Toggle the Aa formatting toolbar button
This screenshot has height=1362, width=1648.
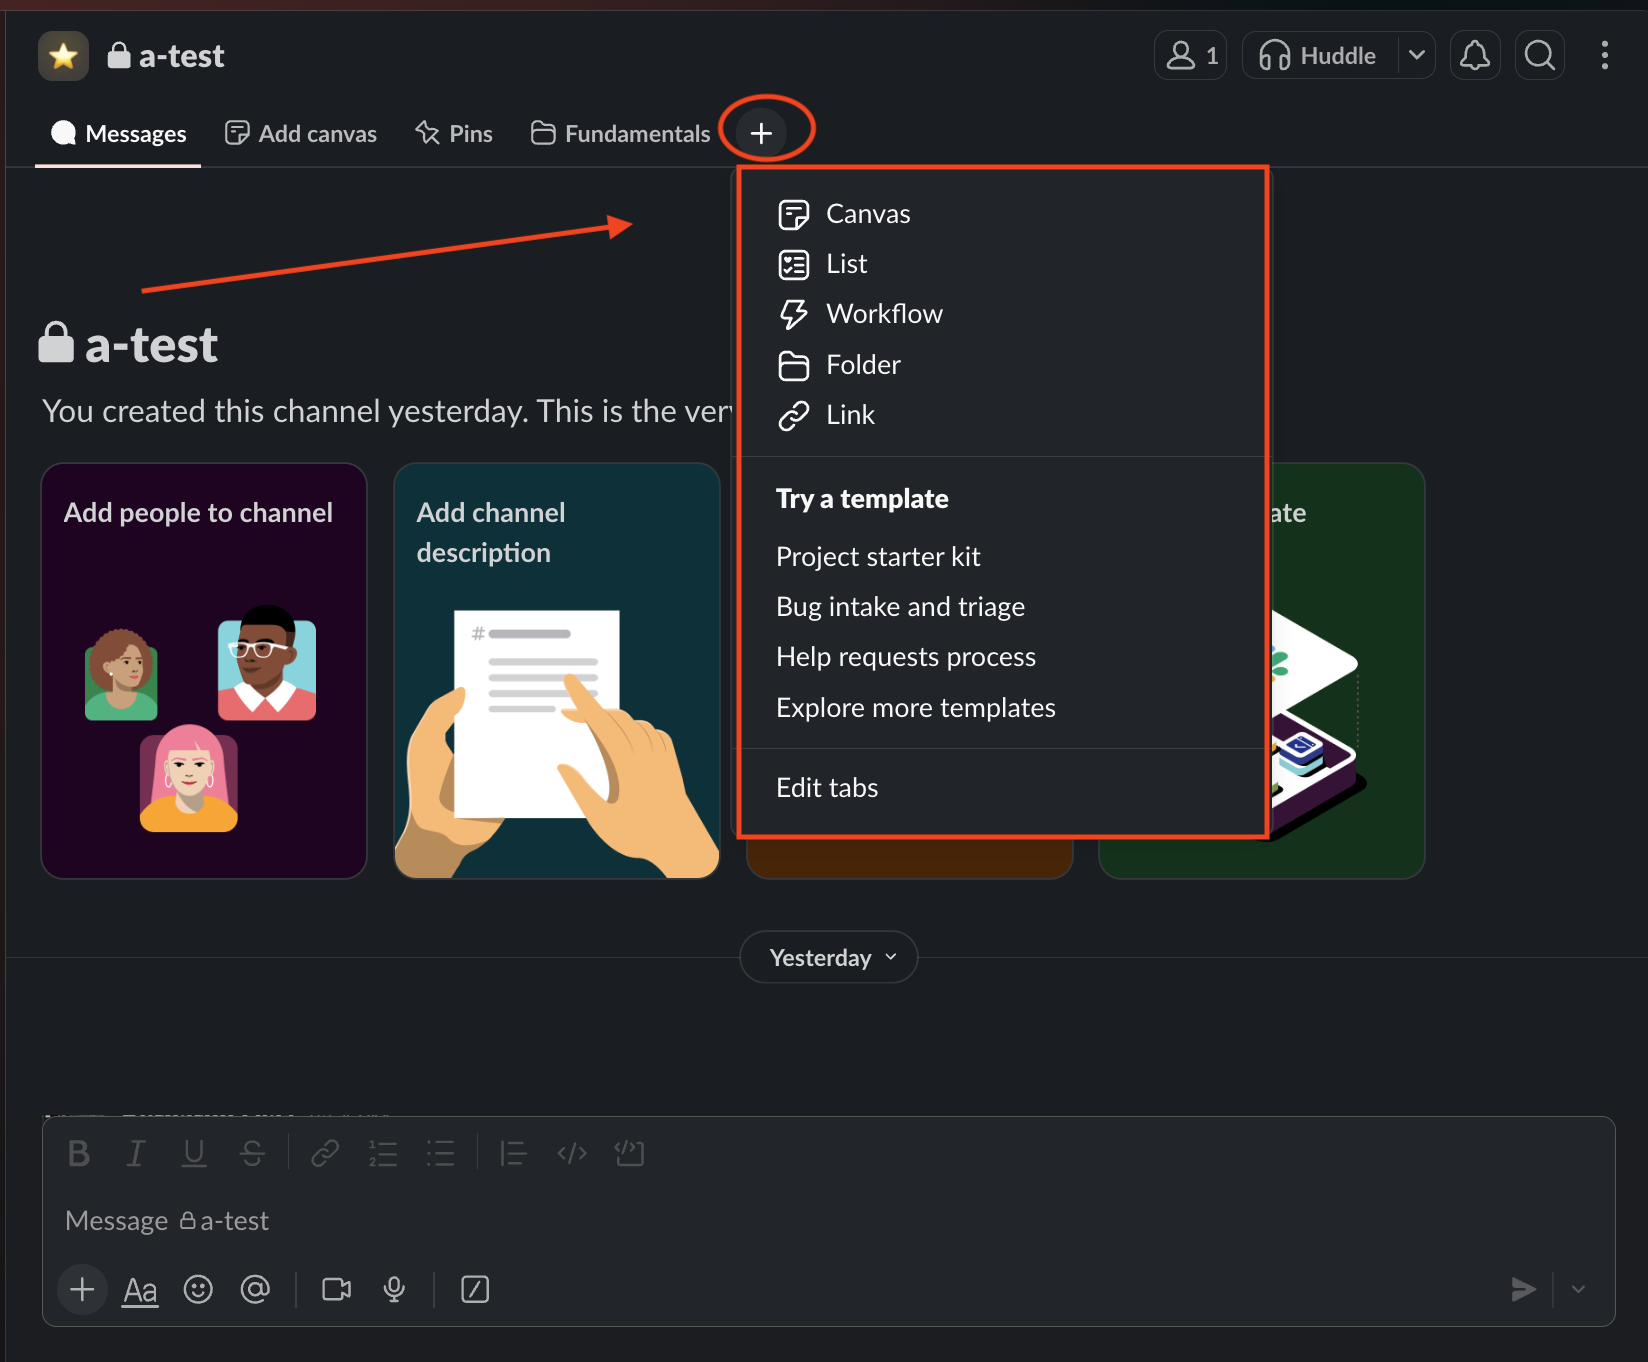pos(140,1290)
